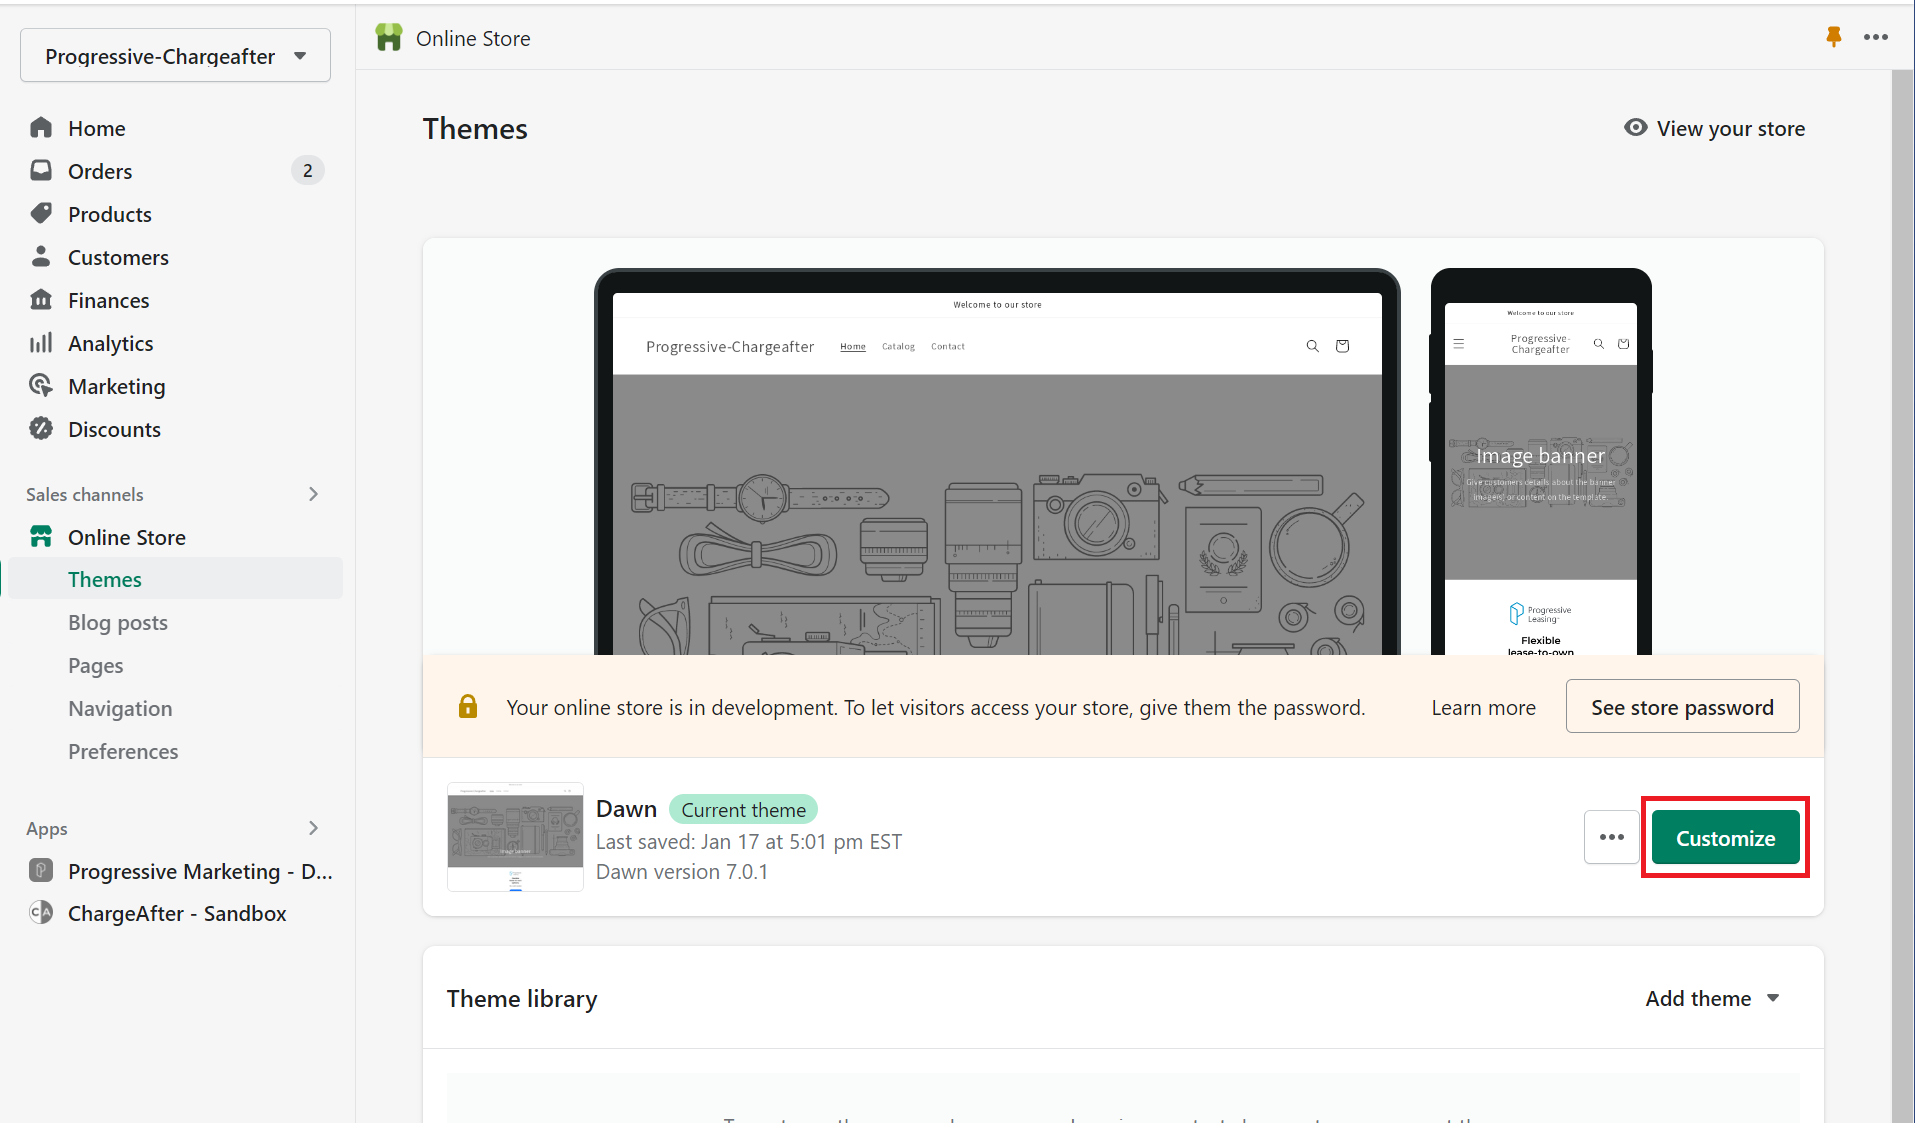Click the Analytics bar chart icon
The image size is (1915, 1123).
tap(41, 343)
